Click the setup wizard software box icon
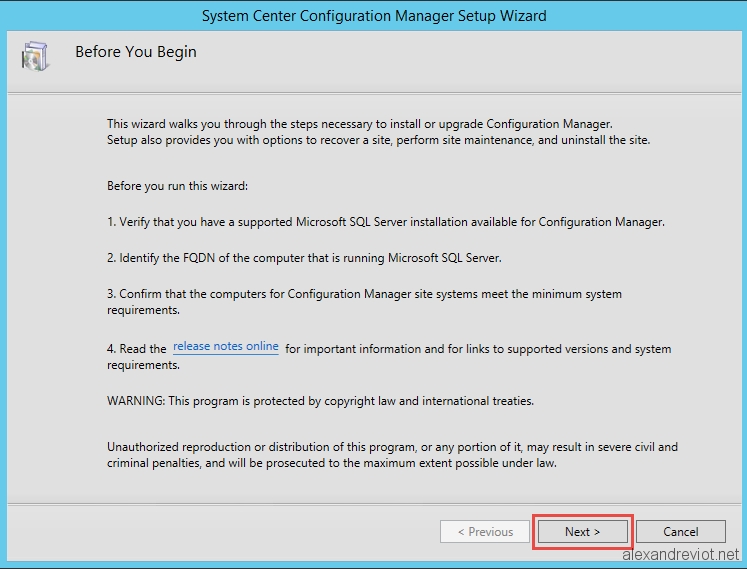Viewport: 747px width, 569px height. click(35, 56)
